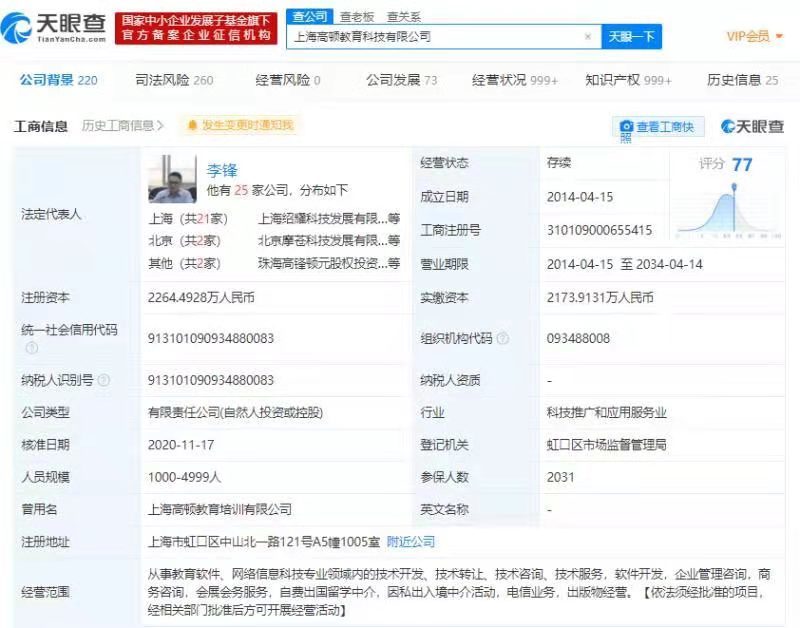Open the 公司发展 73 tab
This screenshot has width=800, height=628.
[402, 80]
